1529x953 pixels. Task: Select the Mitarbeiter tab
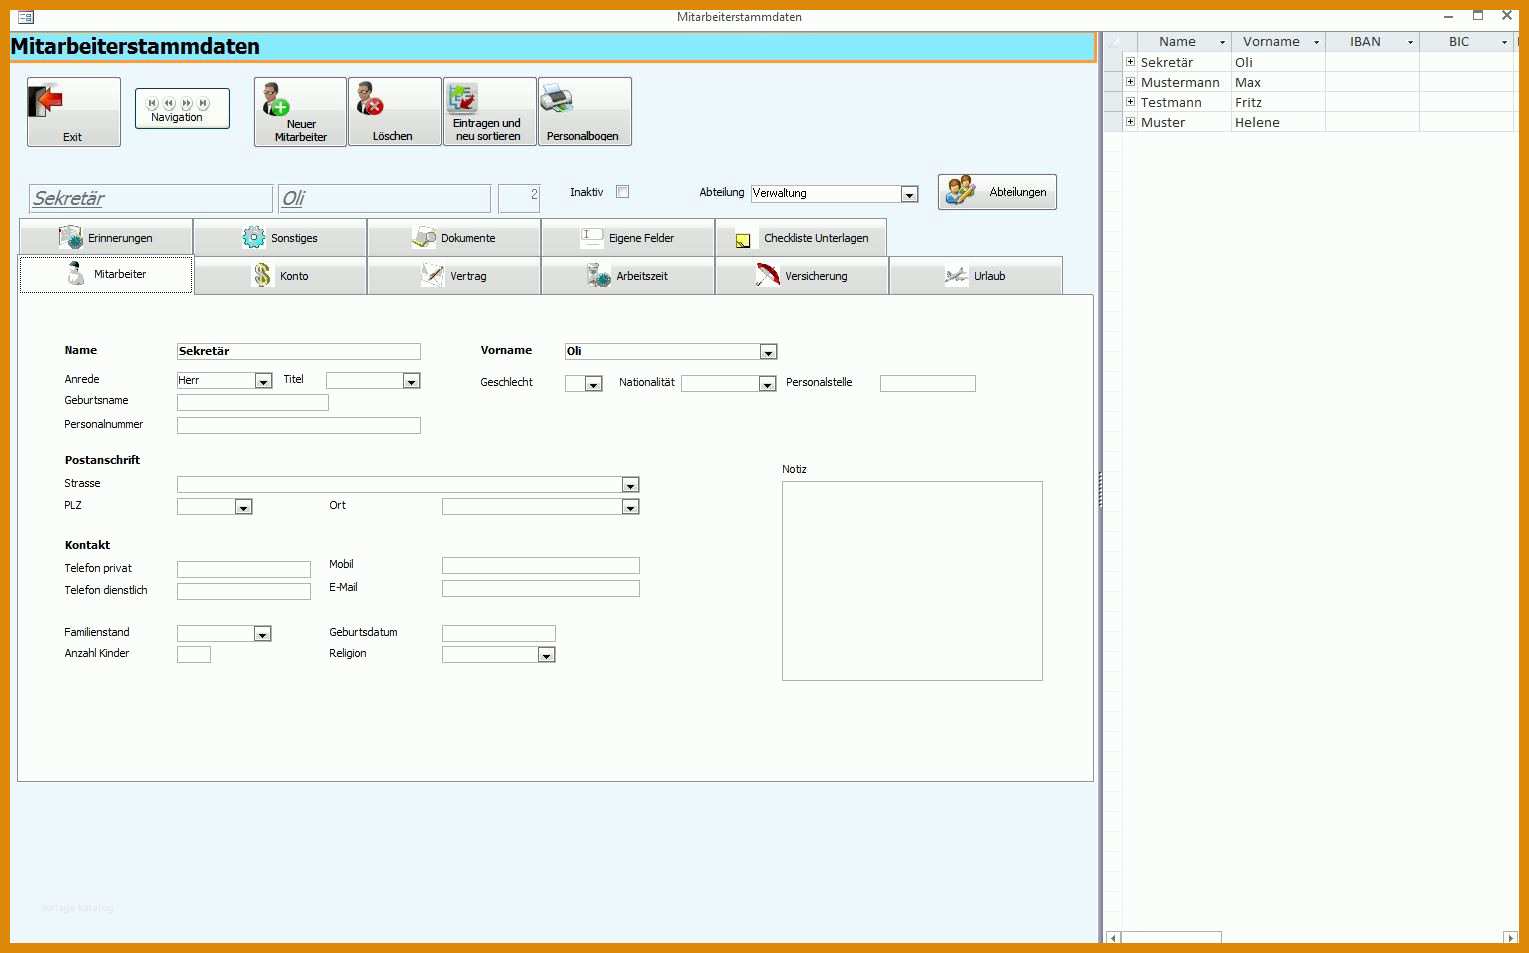point(106,275)
